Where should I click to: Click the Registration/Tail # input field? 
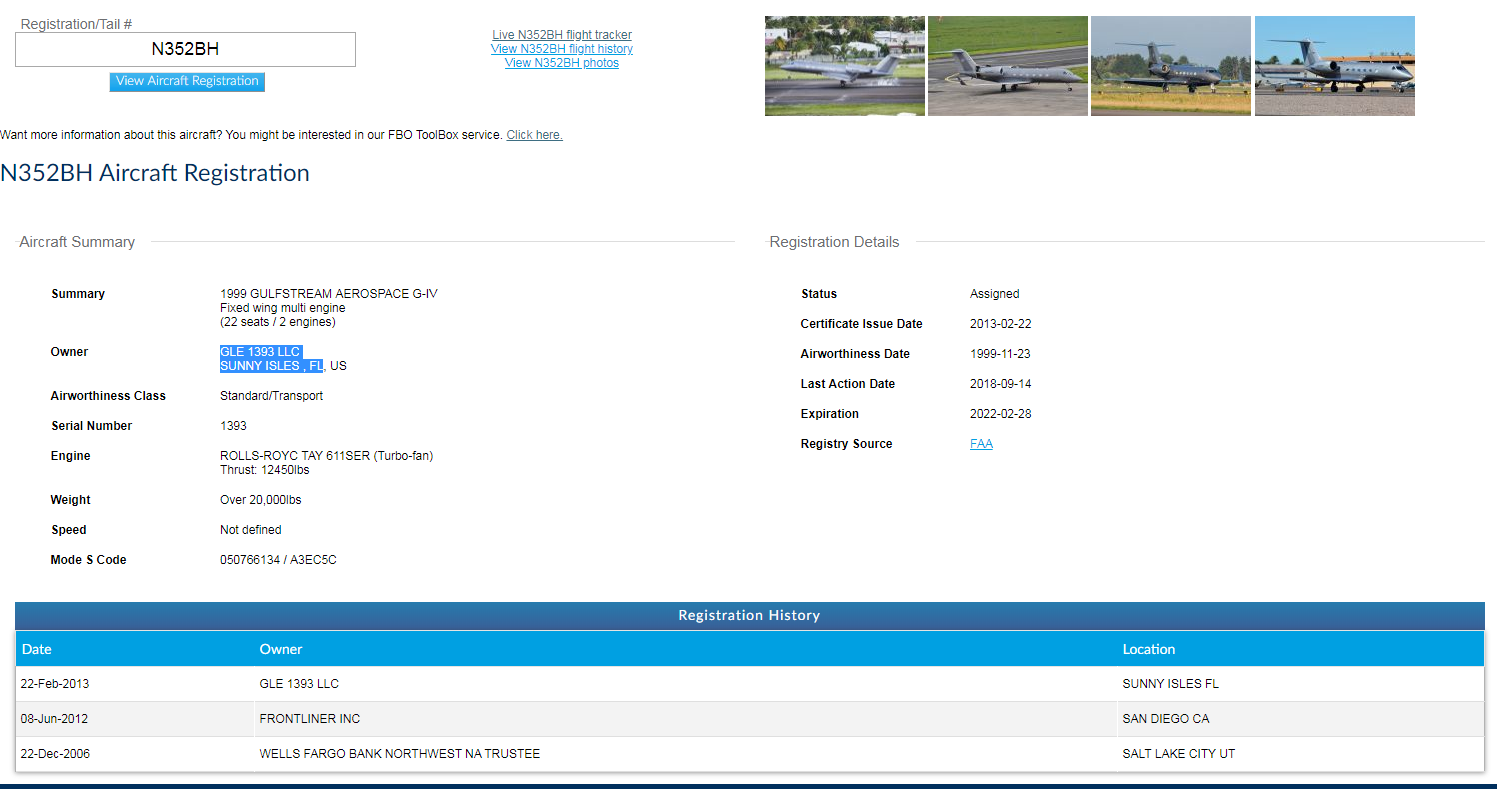click(185, 49)
